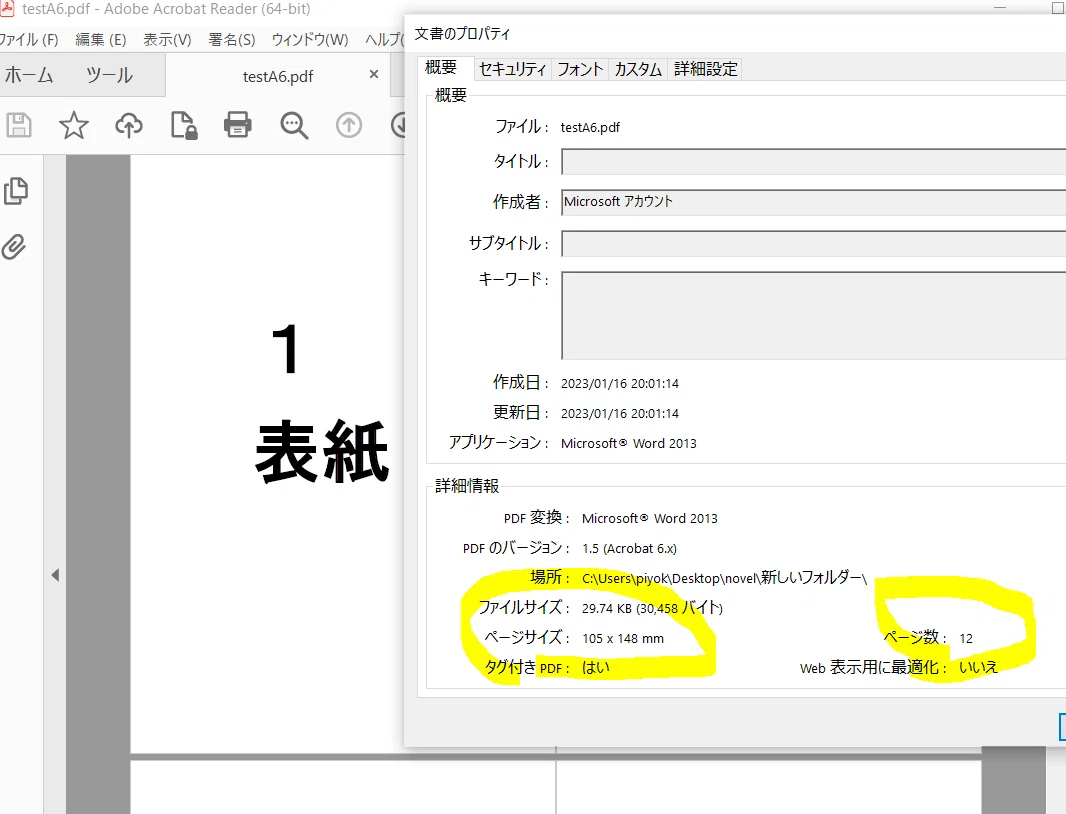Switch to the フォント tab
Screen dimensions: 1066x814
pos(580,69)
